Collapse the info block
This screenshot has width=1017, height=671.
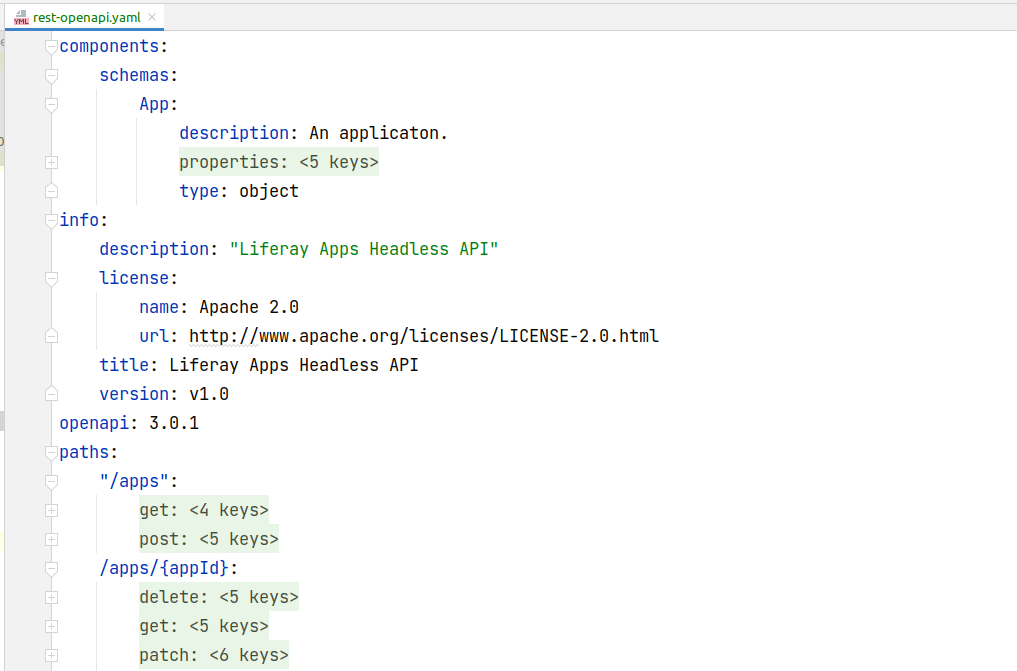click(51, 220)
